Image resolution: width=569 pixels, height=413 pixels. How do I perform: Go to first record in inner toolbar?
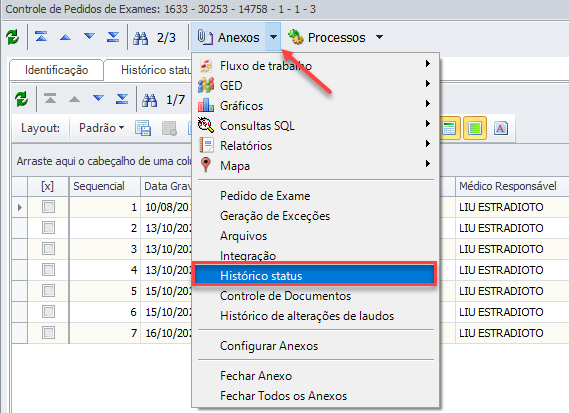50,99
